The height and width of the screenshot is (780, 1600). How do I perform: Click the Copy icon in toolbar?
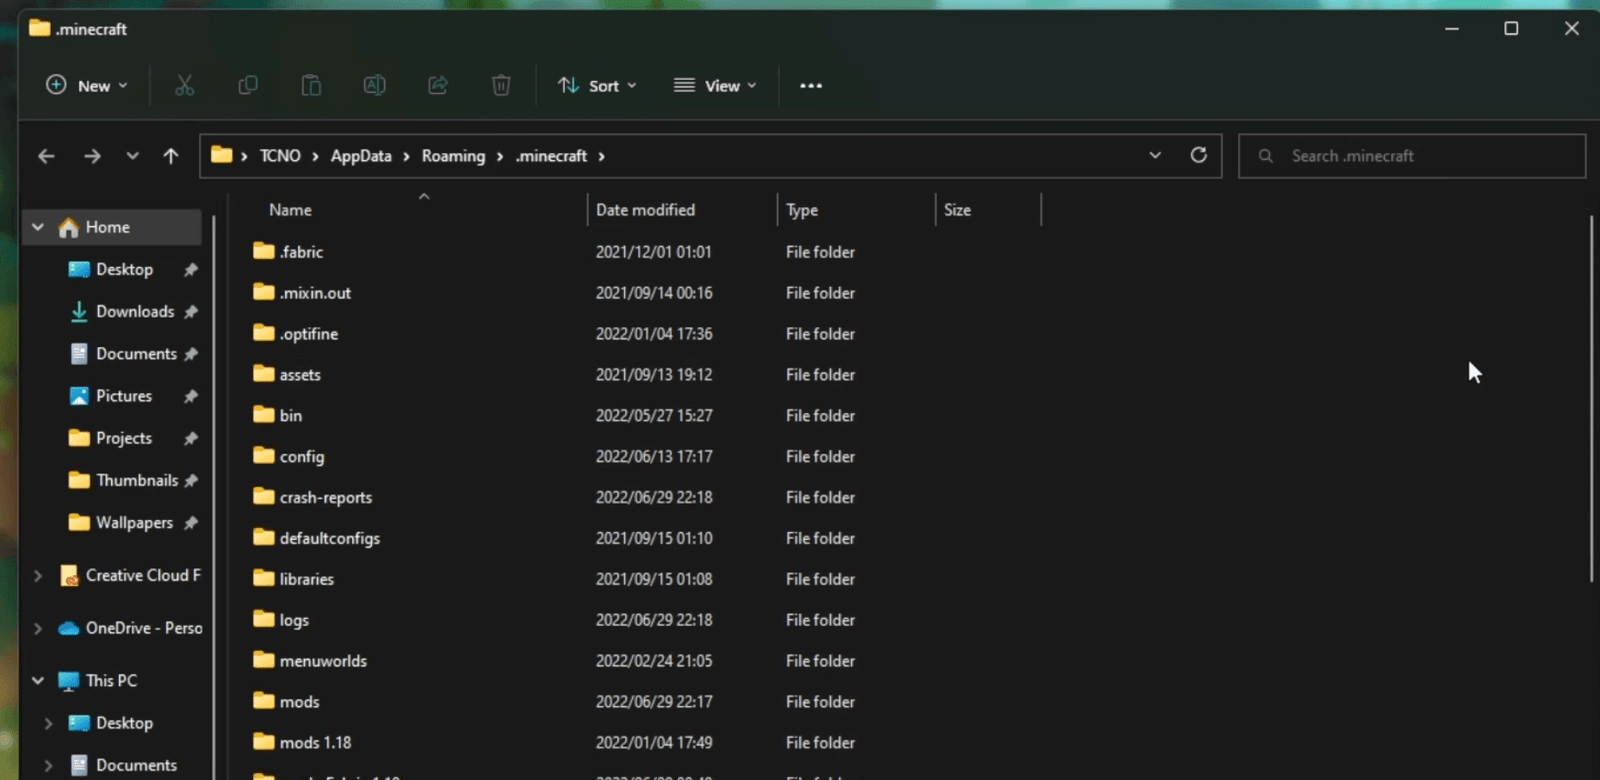pyautogui.click(x=248, y=86)
